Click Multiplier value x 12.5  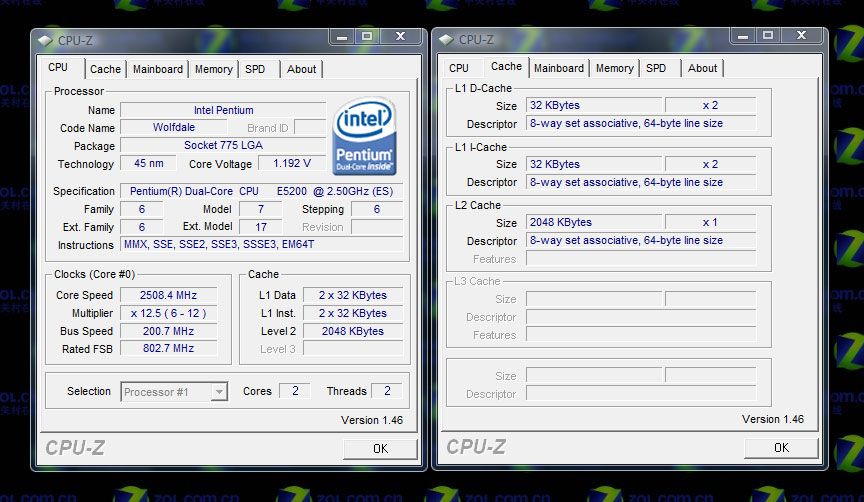point(169,314)
